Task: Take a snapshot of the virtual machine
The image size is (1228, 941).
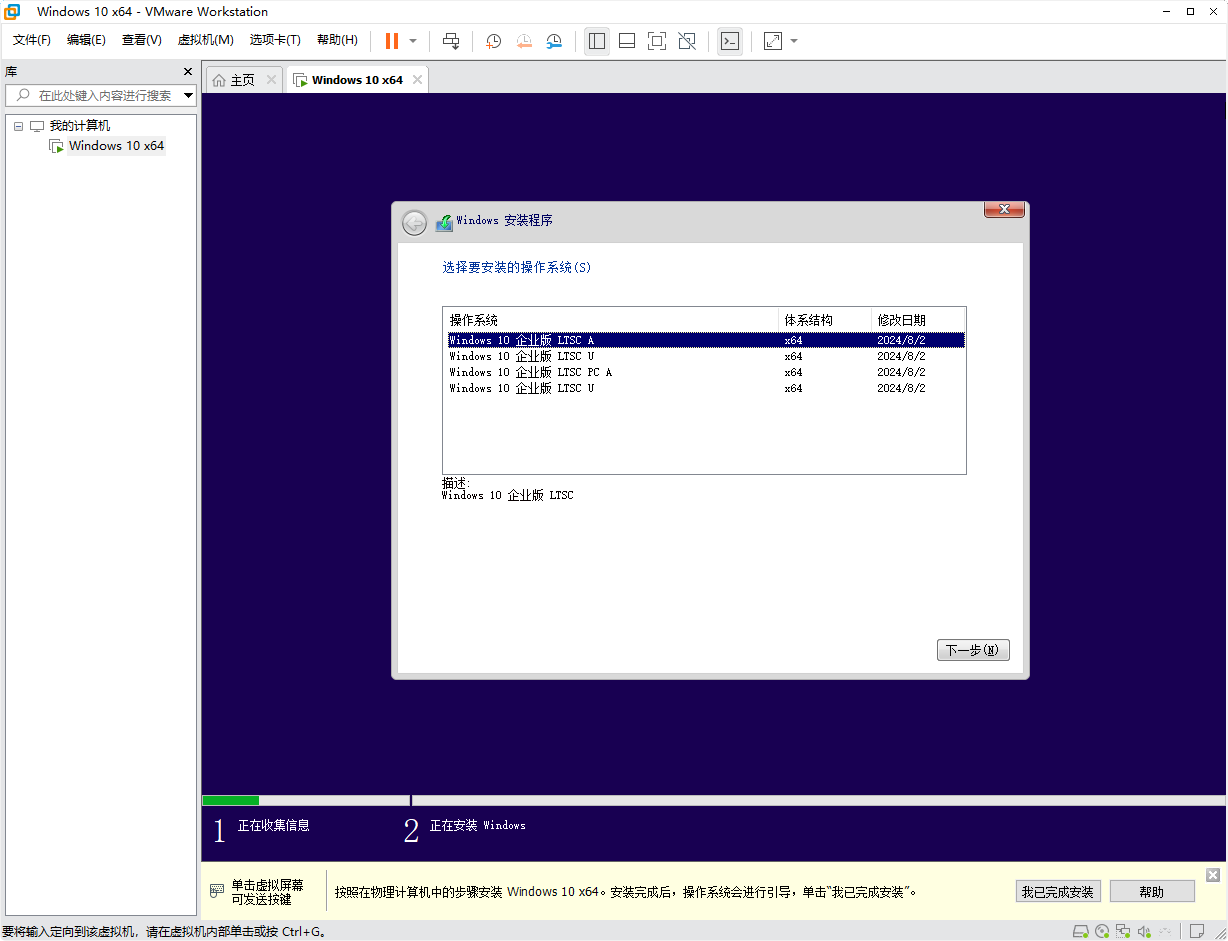Action: (493, 41)
